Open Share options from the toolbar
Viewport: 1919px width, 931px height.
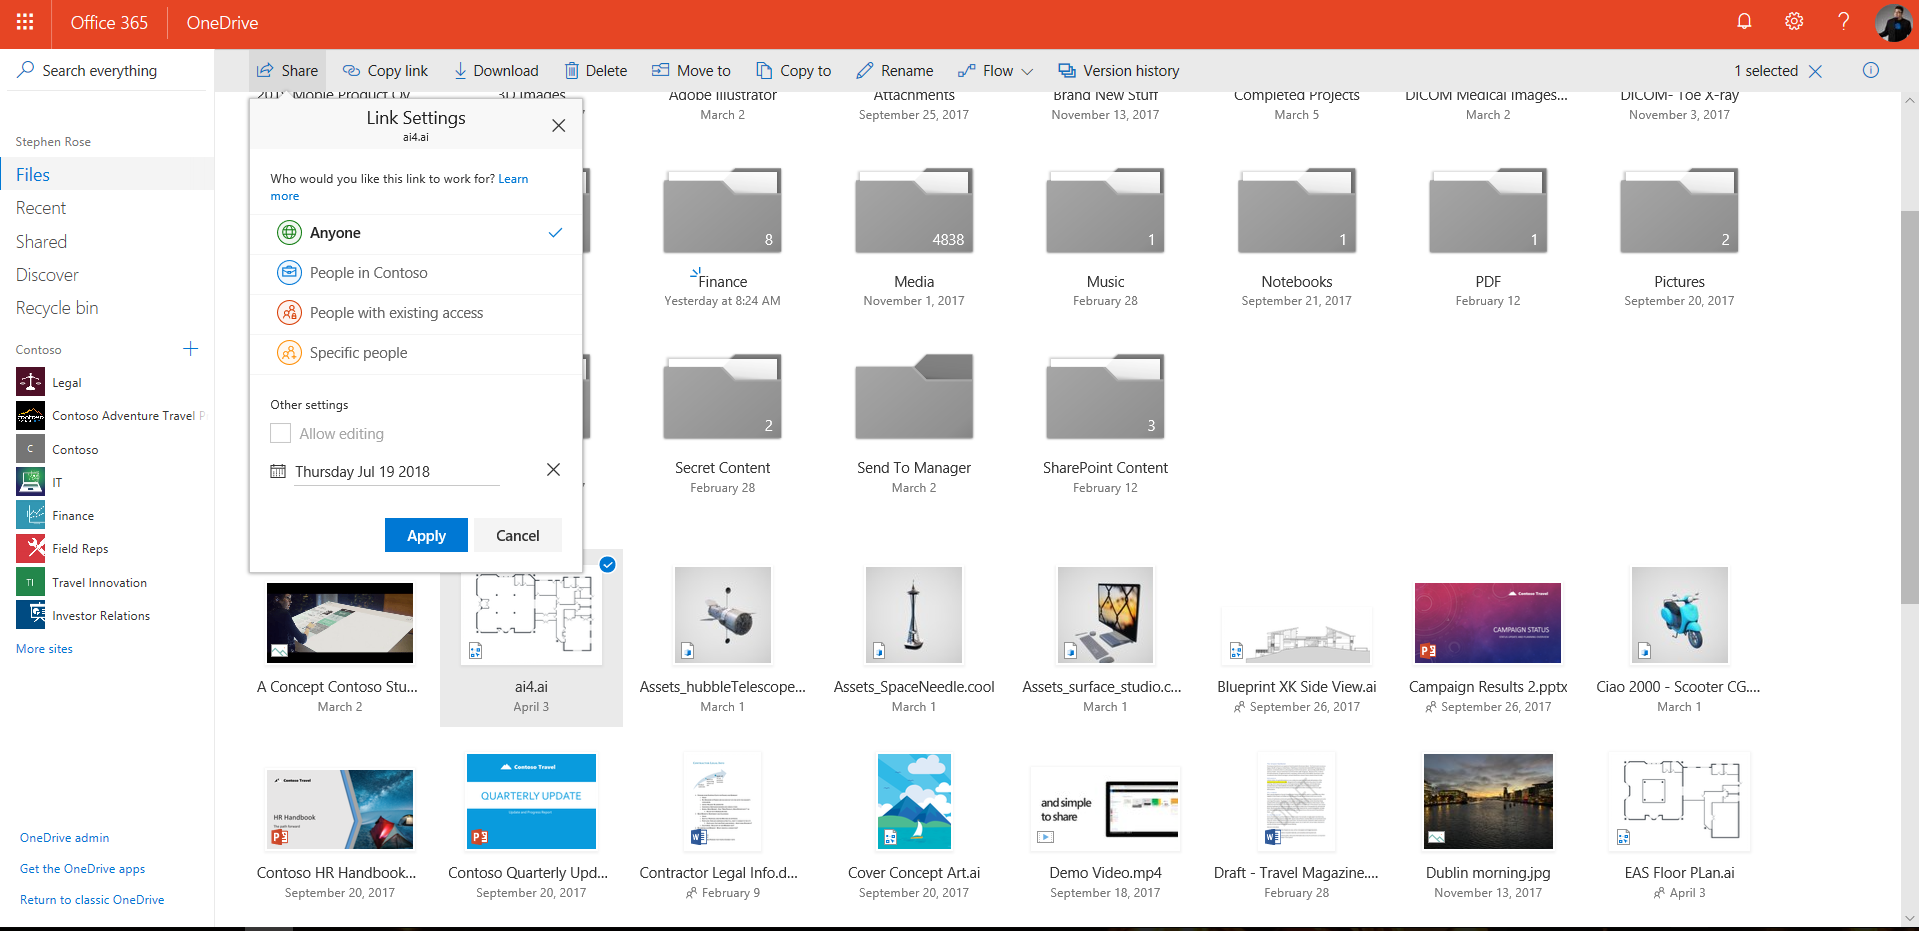(x=287, y=70)
